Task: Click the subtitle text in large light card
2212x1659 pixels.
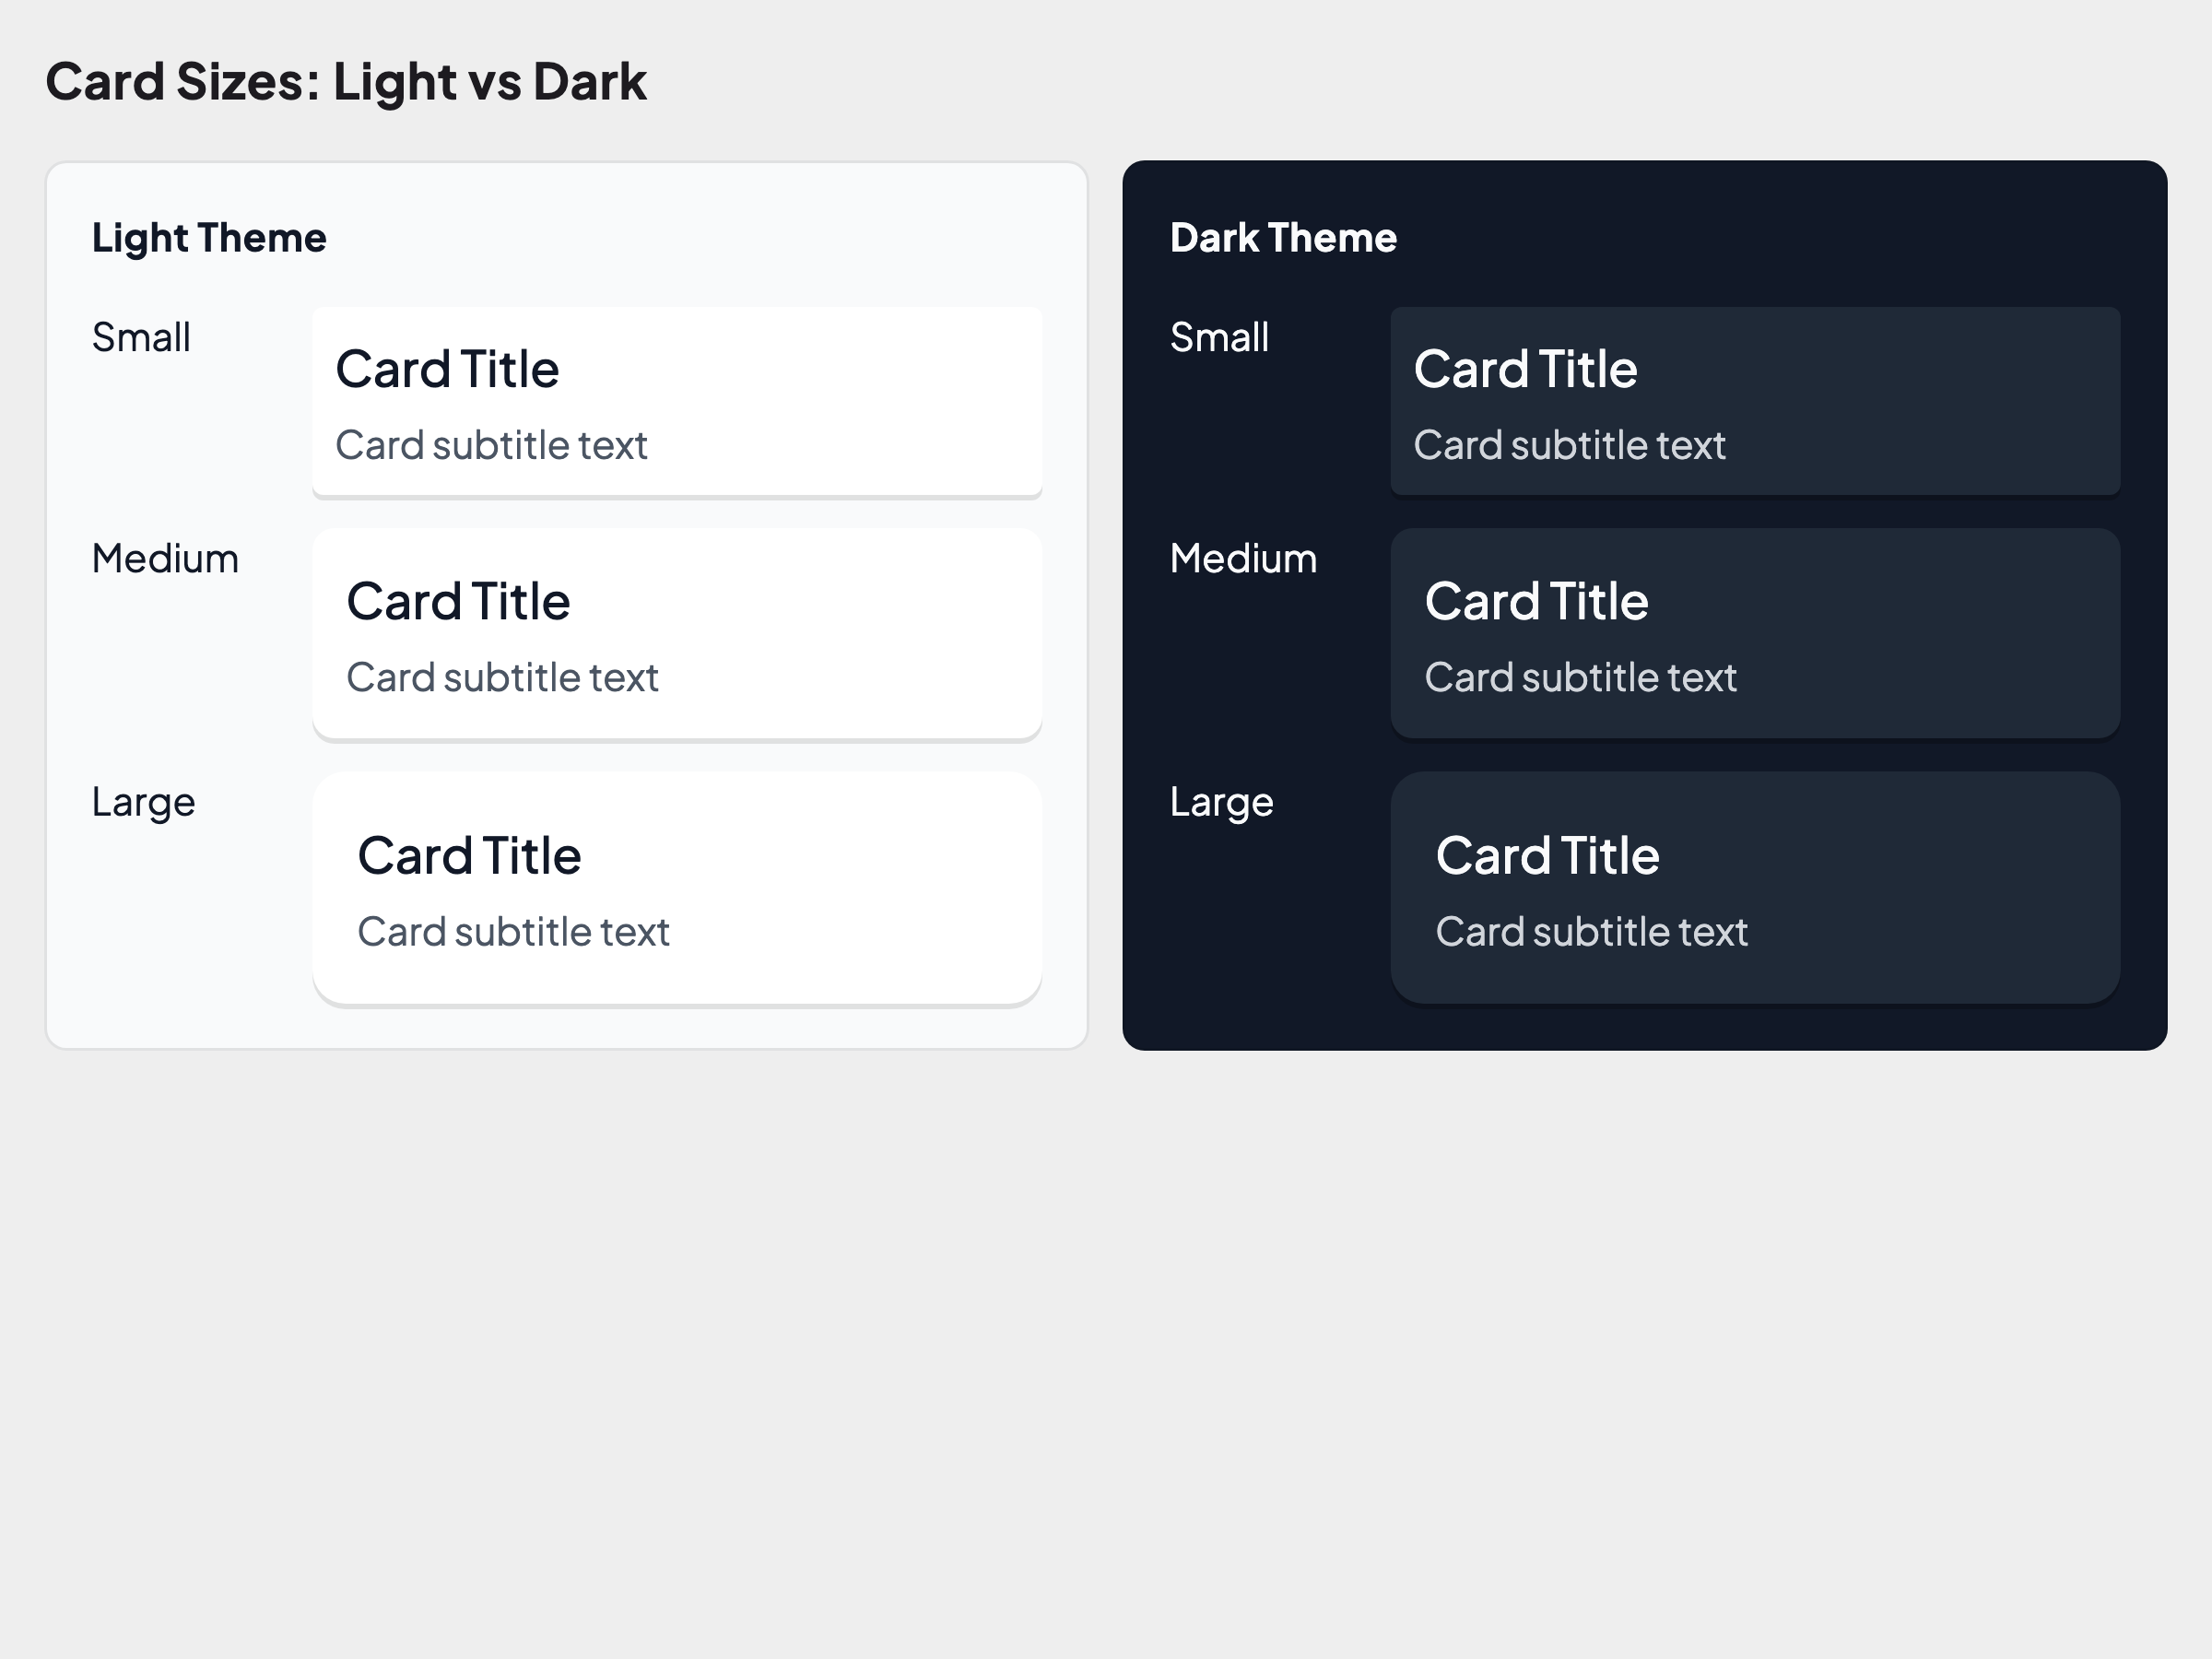Action: point(513,932)
